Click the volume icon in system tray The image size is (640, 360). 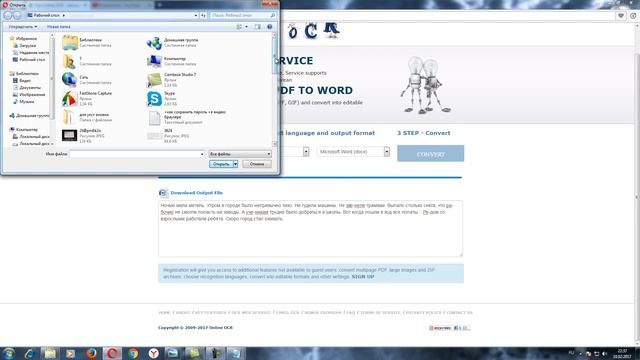pos(605,353)
